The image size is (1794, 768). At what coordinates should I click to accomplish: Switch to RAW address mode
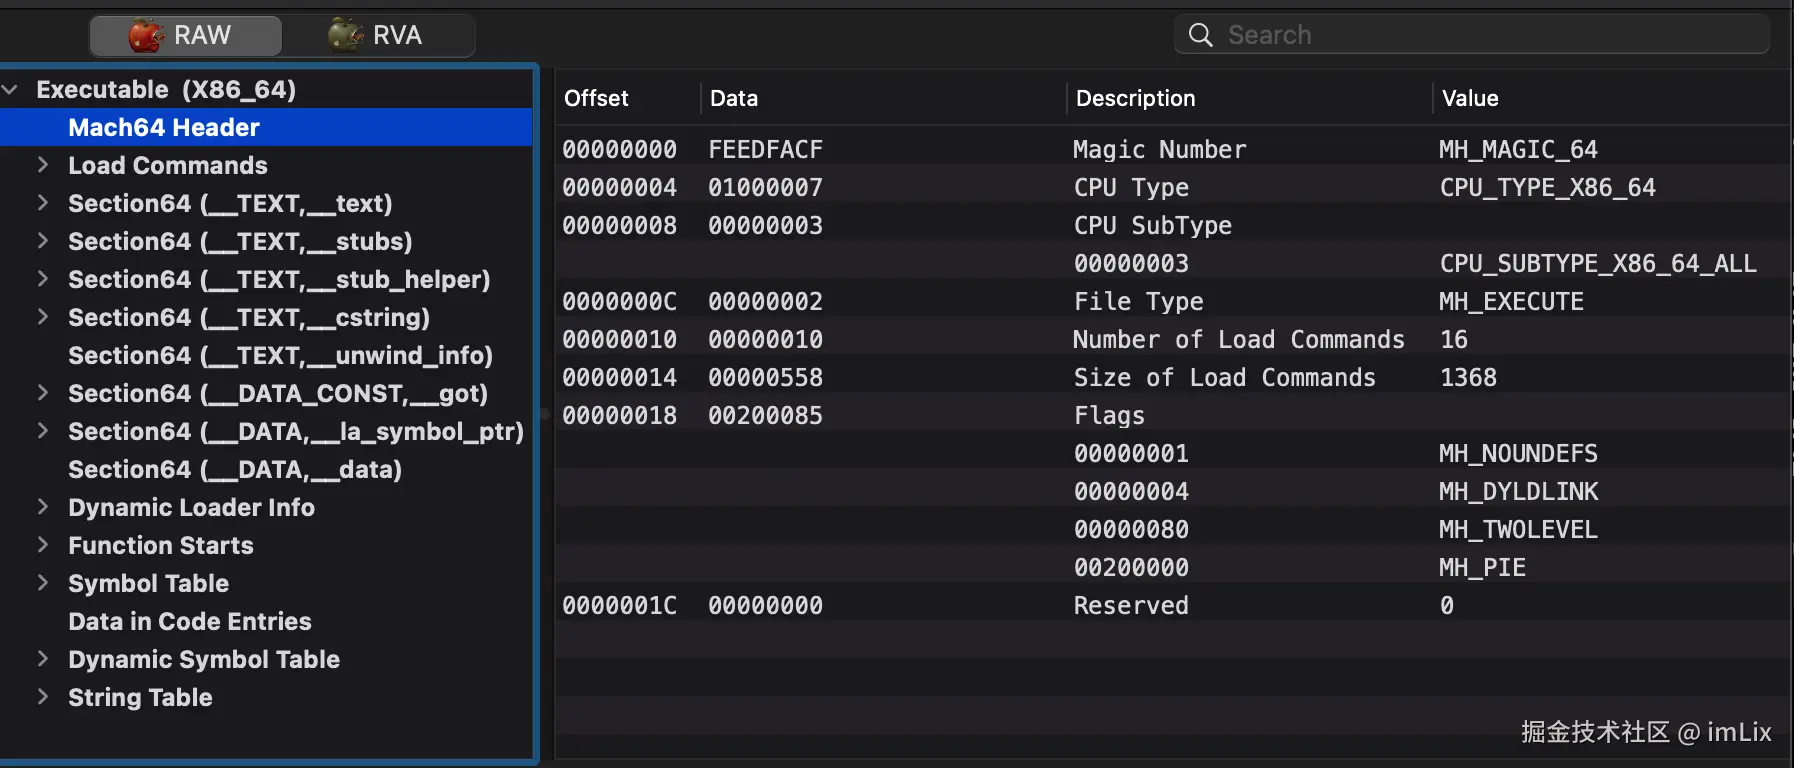click(186, 36)
